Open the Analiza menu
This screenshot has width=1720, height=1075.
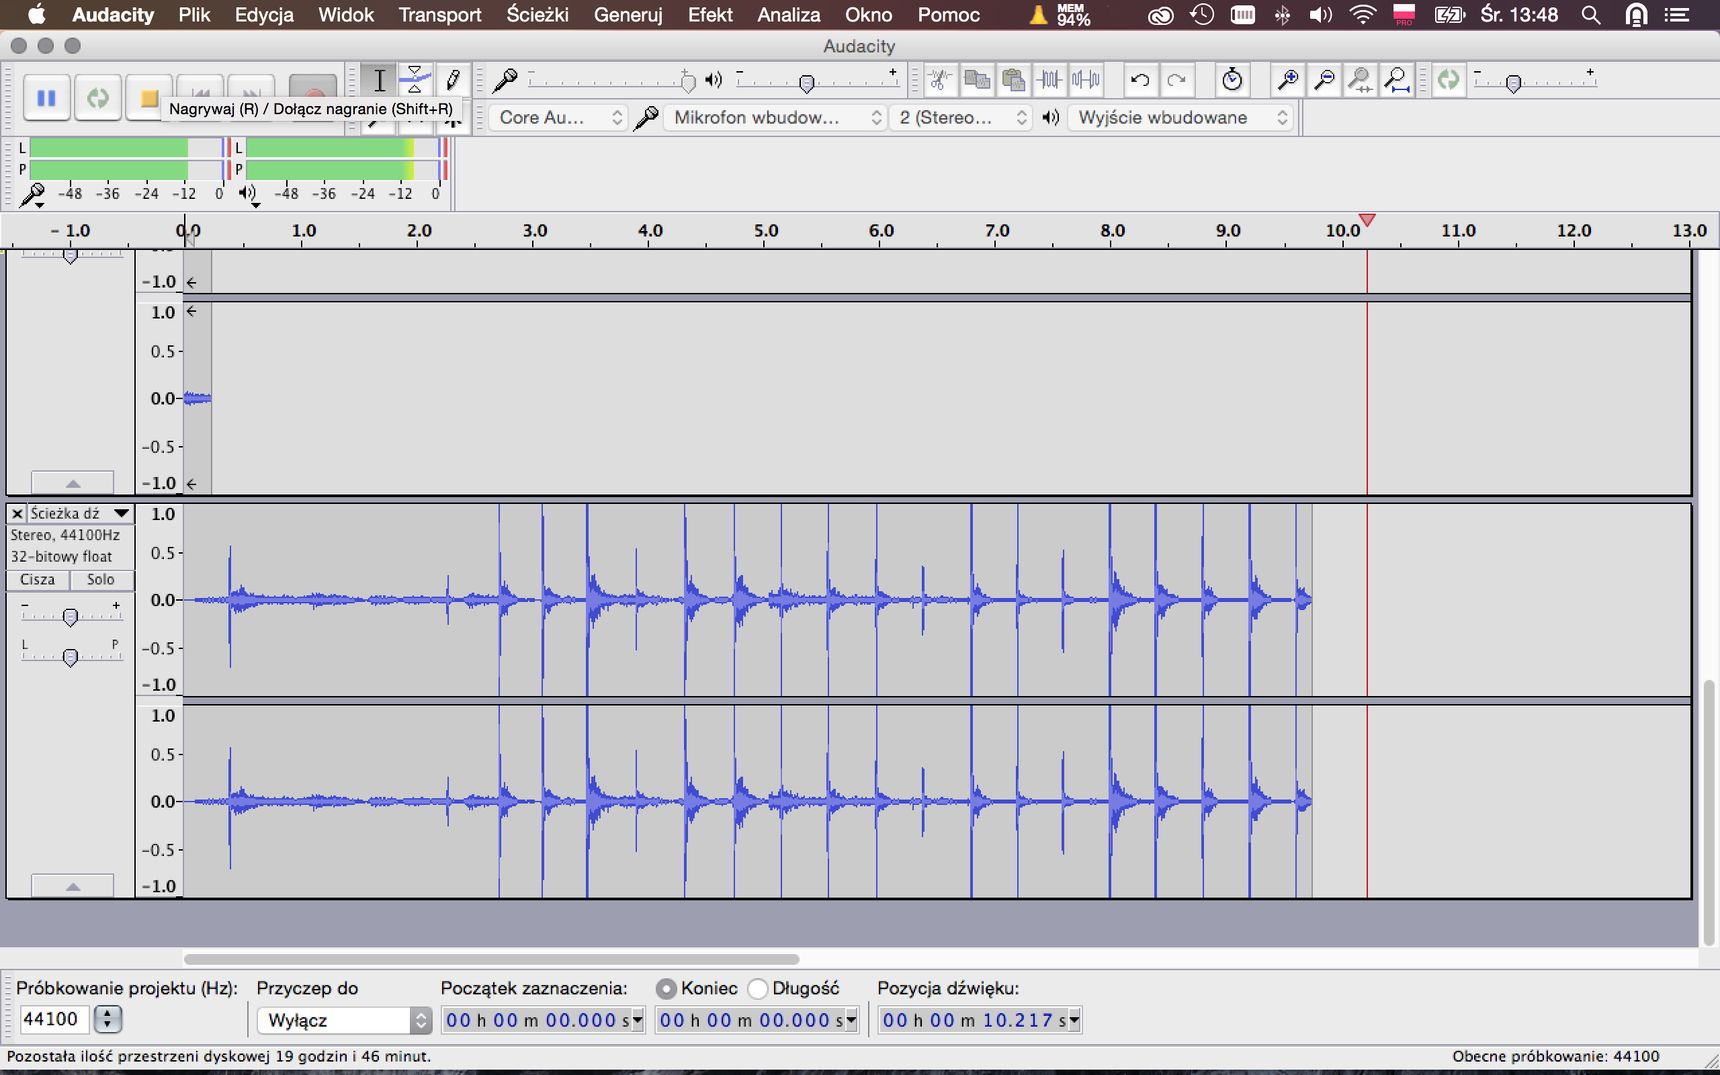coord(789,14)
